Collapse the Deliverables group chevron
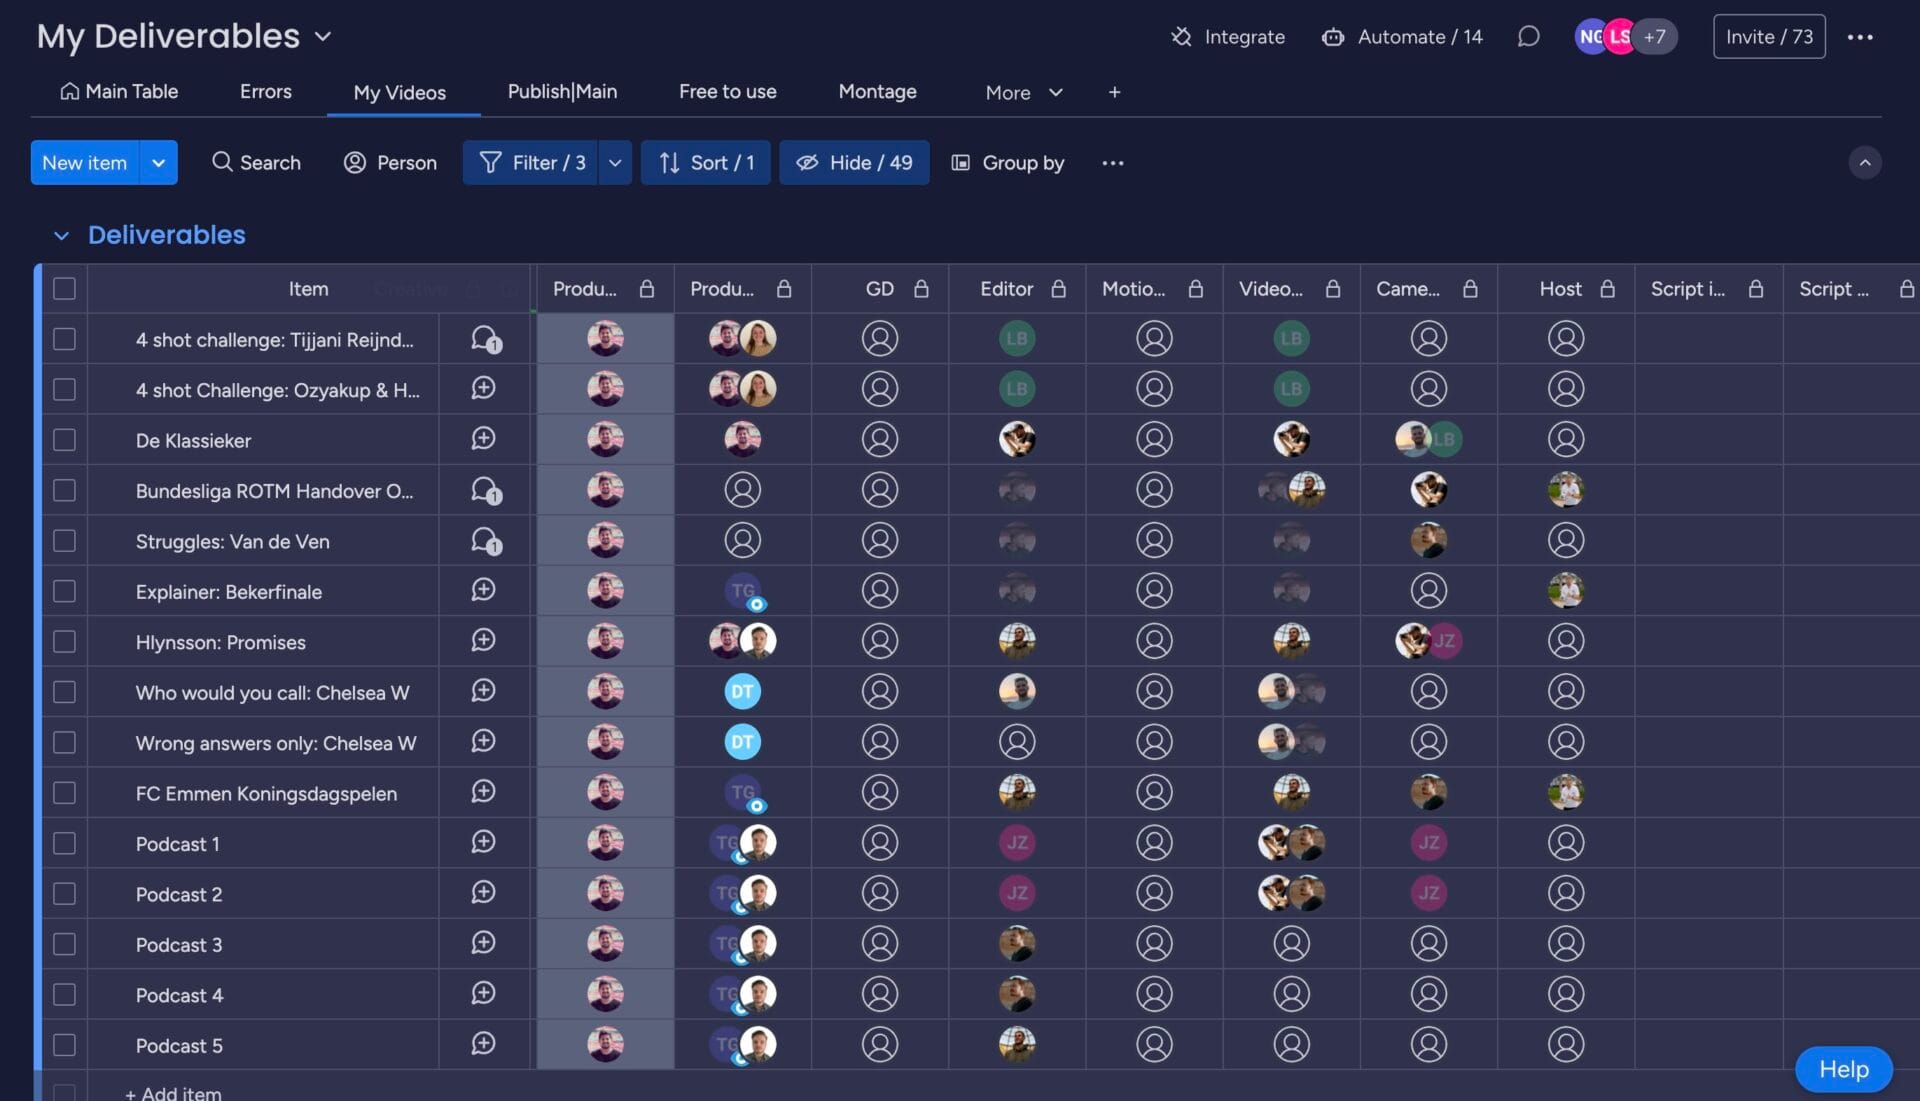 point(61,235)
